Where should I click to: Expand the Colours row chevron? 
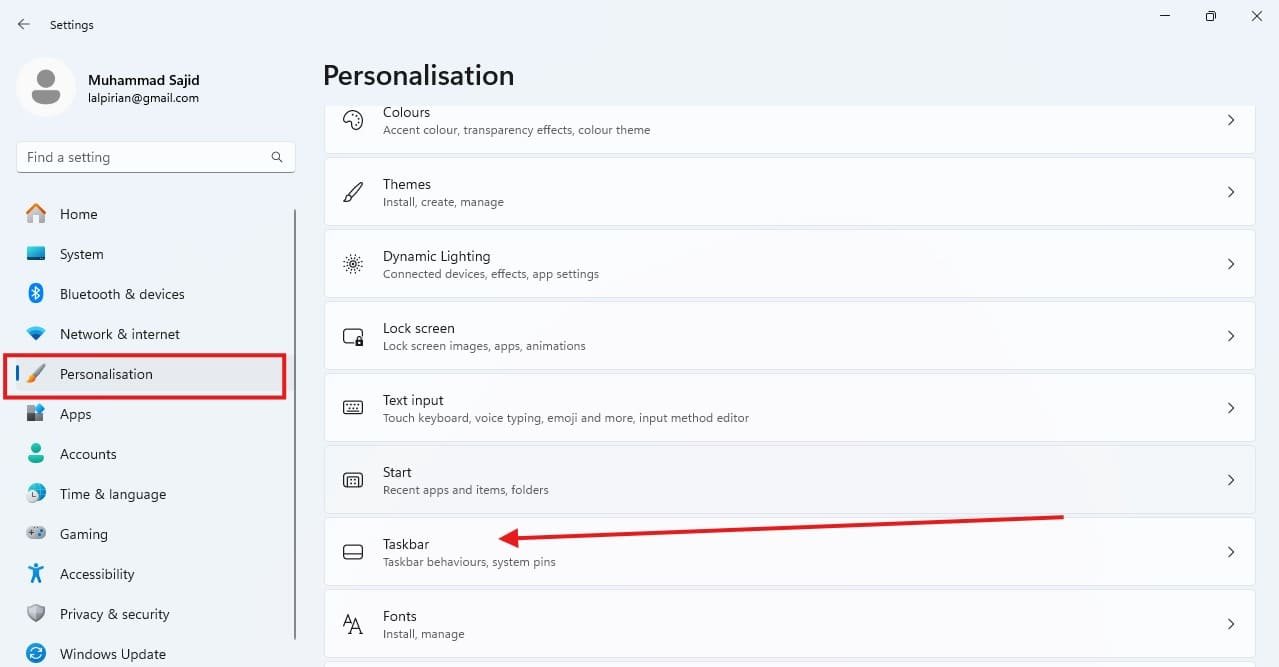1231,119
